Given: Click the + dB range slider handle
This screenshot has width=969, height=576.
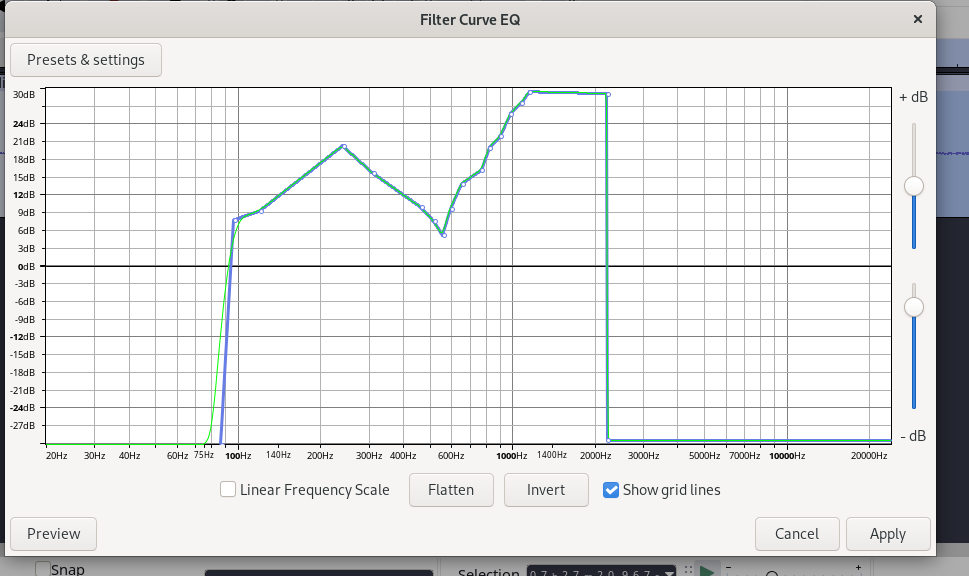Looking at the screenshot, I should click(x=913, y=186).
